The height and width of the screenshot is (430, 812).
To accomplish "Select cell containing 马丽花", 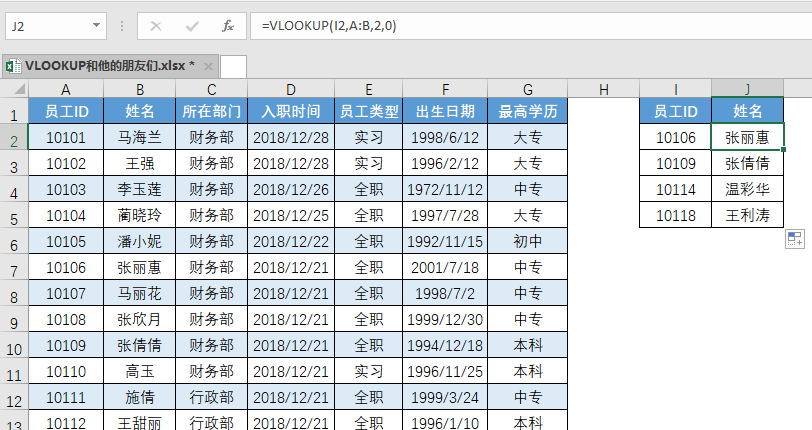I will [x=140, y=293].
